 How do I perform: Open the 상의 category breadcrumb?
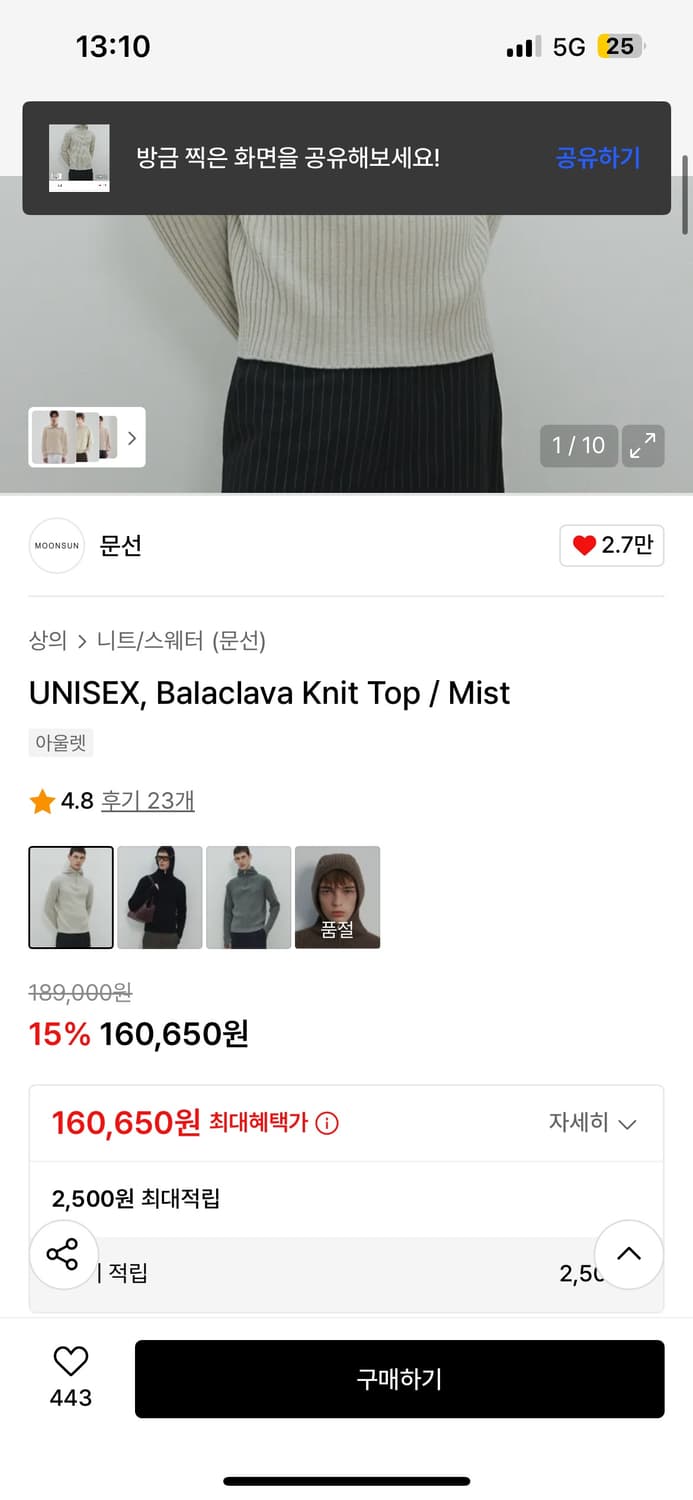pyautogui.click(x=47, y=641)
